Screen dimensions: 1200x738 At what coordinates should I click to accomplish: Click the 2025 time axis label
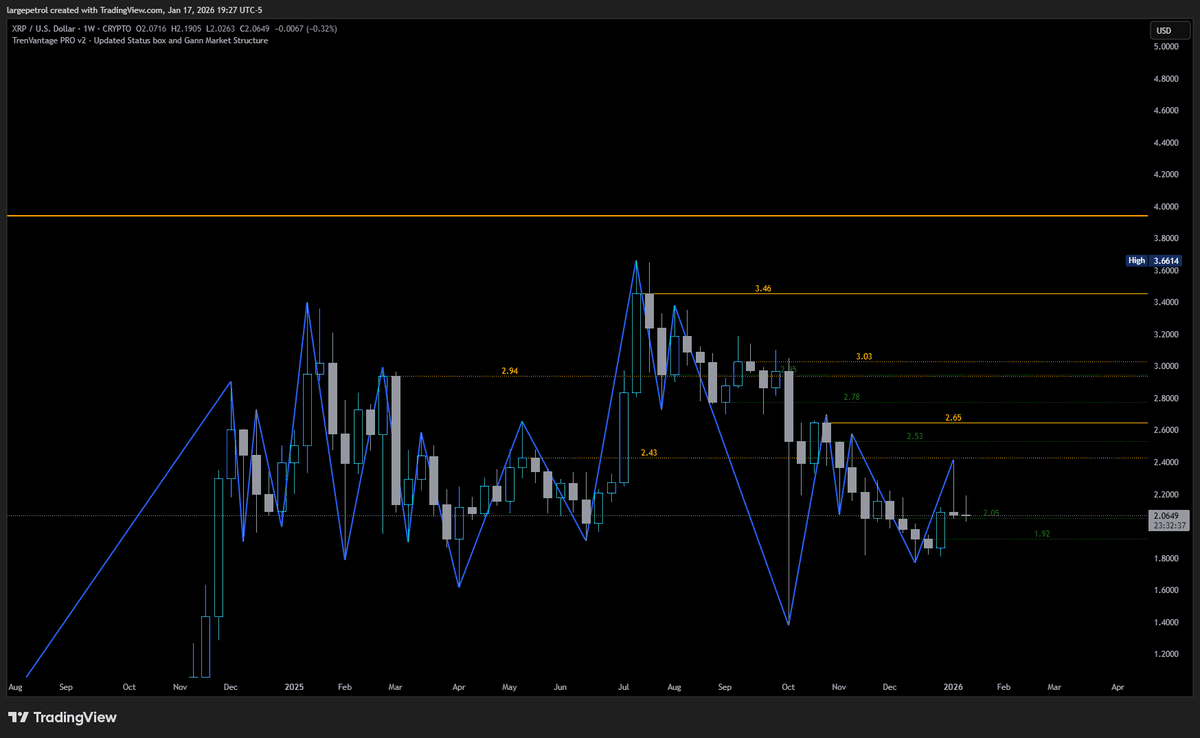[x=294, y=688]
